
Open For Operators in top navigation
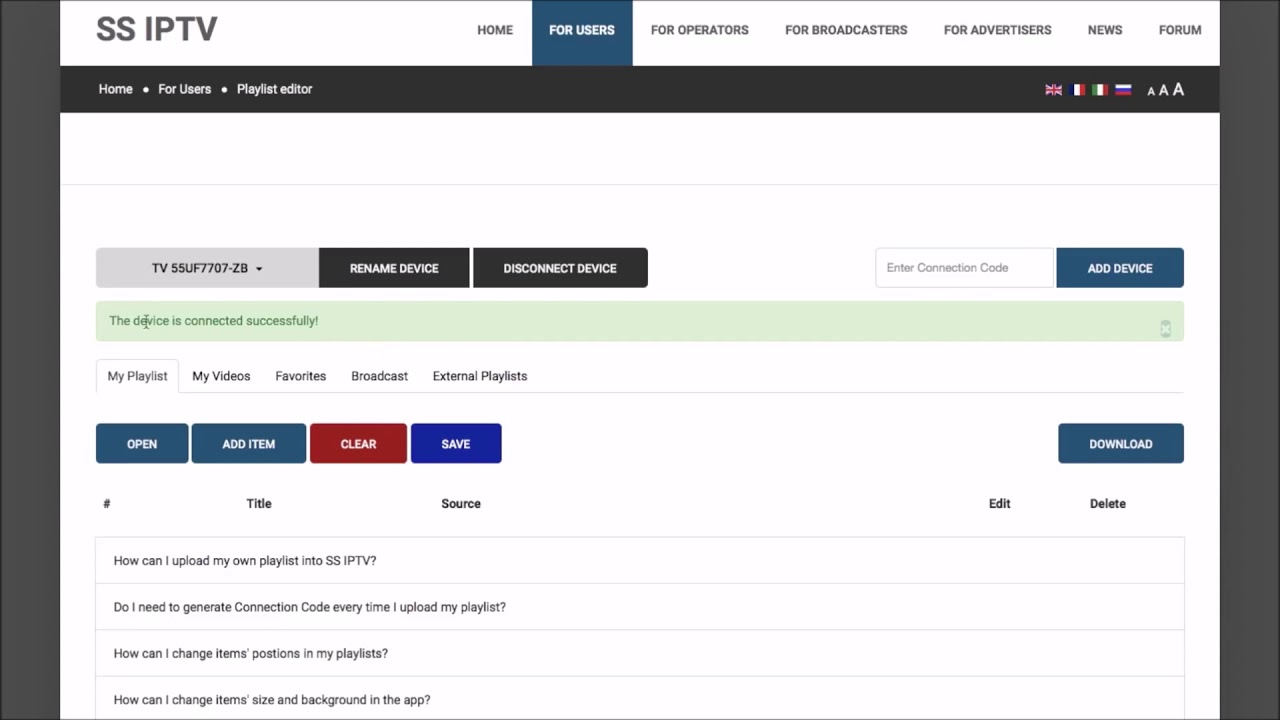tap(700, 30)
